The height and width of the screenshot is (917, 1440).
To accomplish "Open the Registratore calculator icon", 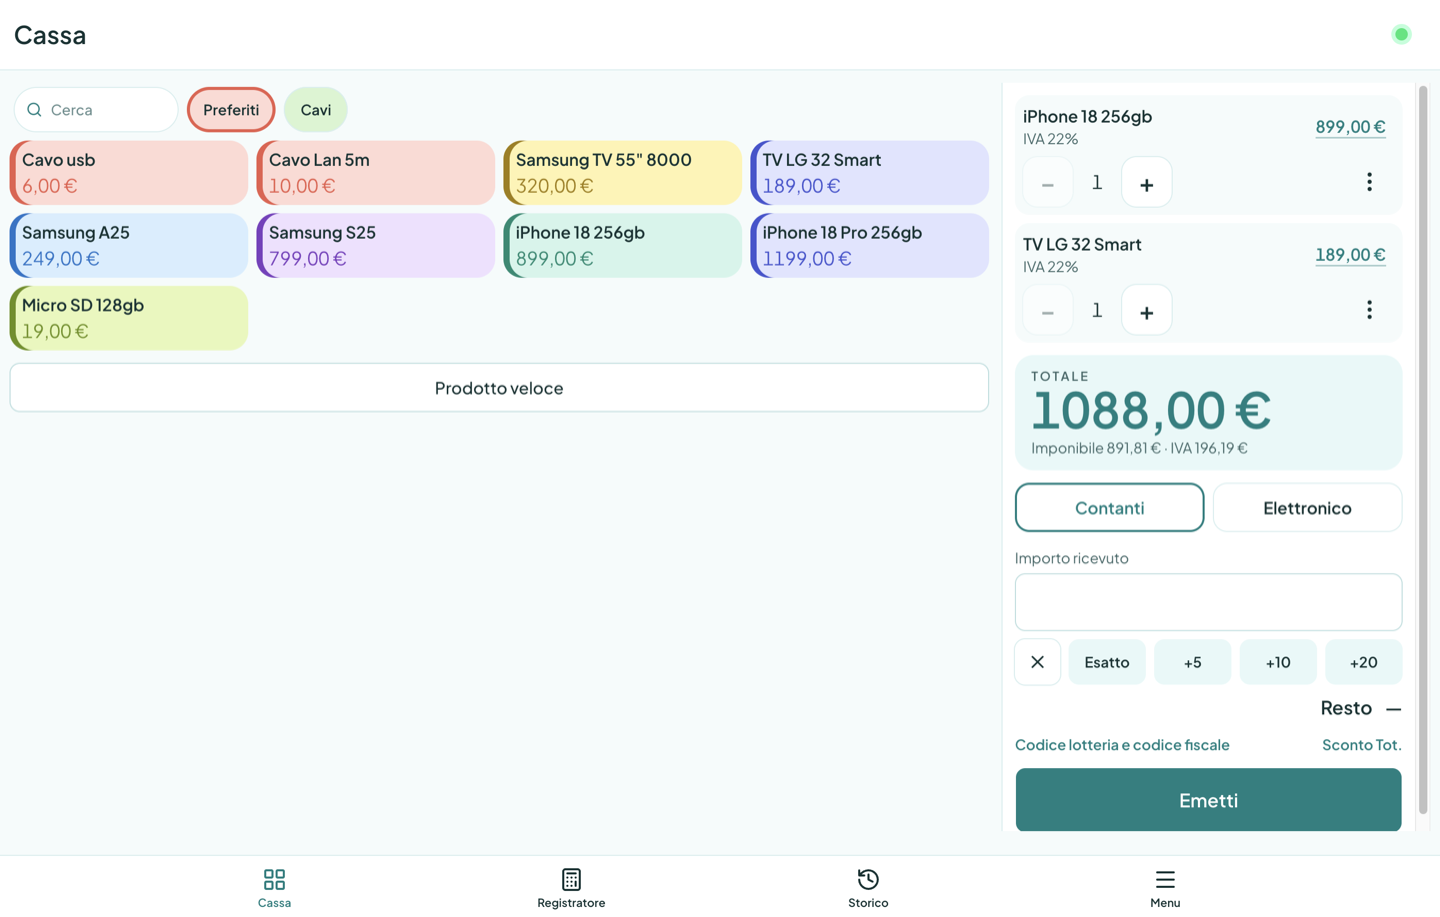I will [571, 879].
